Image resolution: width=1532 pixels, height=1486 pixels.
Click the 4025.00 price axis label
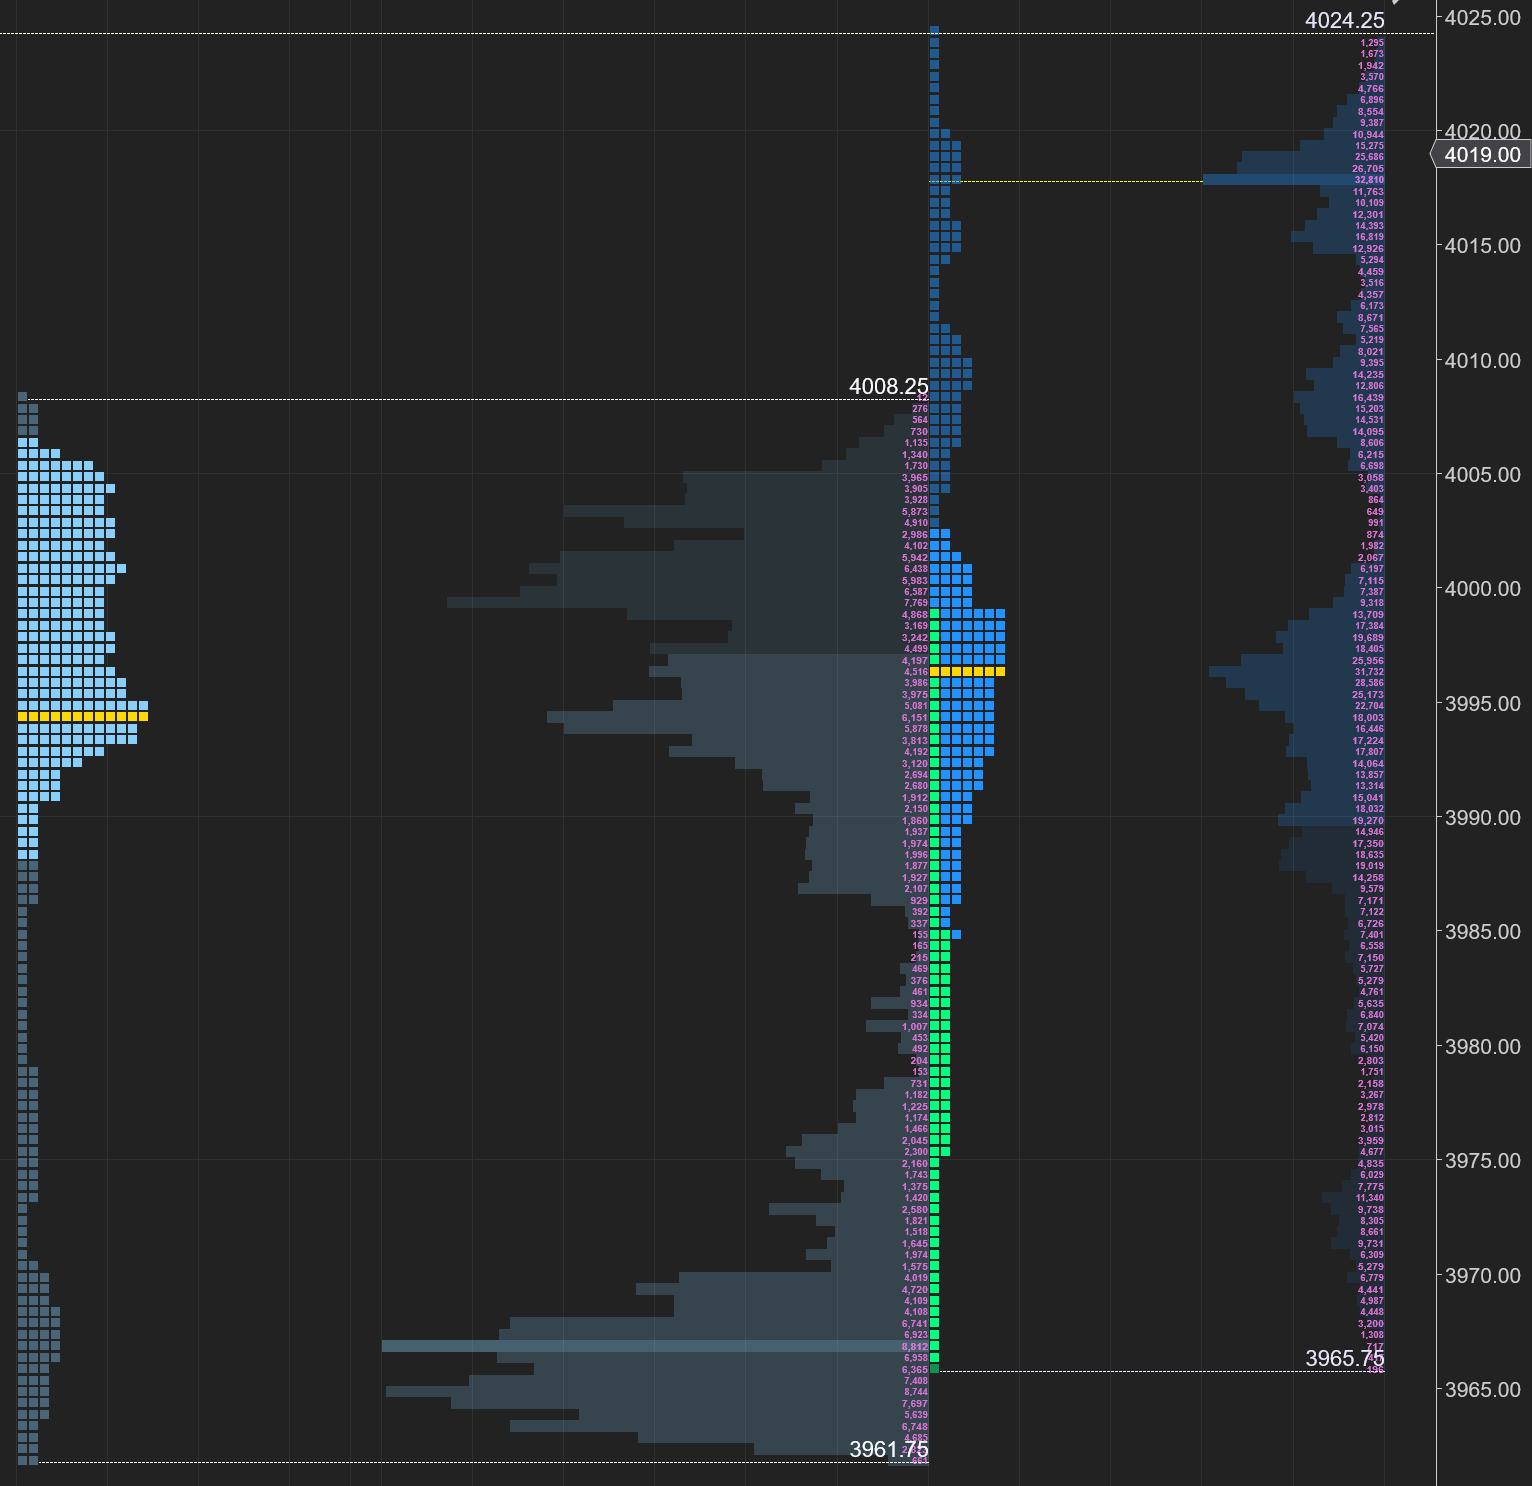(x=1482, y=17)
